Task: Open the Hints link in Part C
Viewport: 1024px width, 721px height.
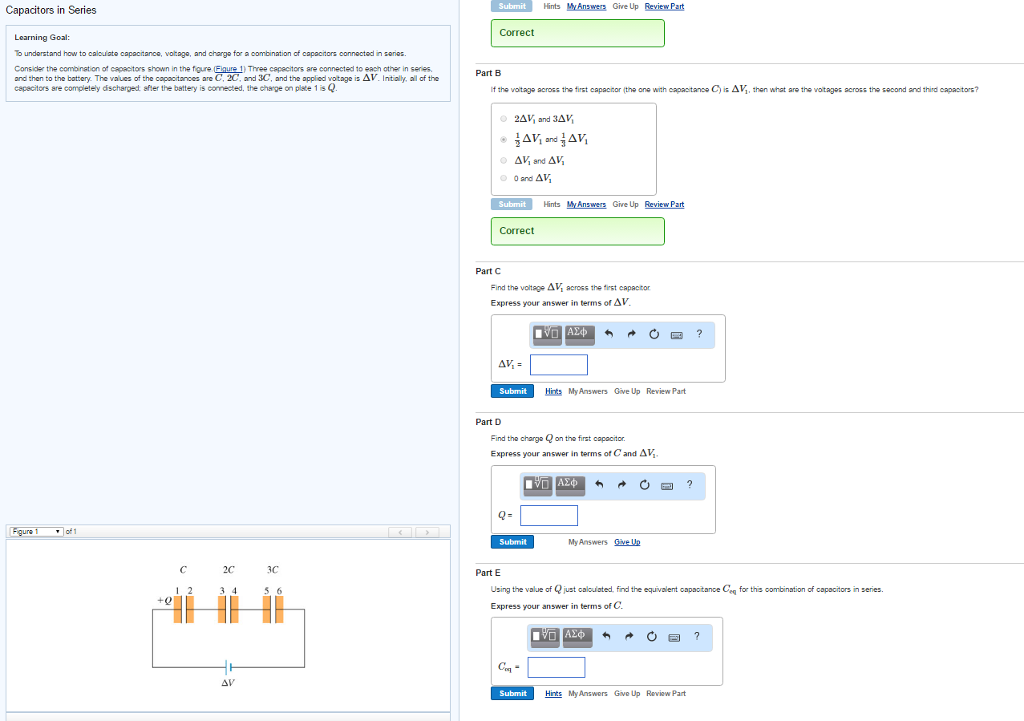Action: click(x=553, y=391)
